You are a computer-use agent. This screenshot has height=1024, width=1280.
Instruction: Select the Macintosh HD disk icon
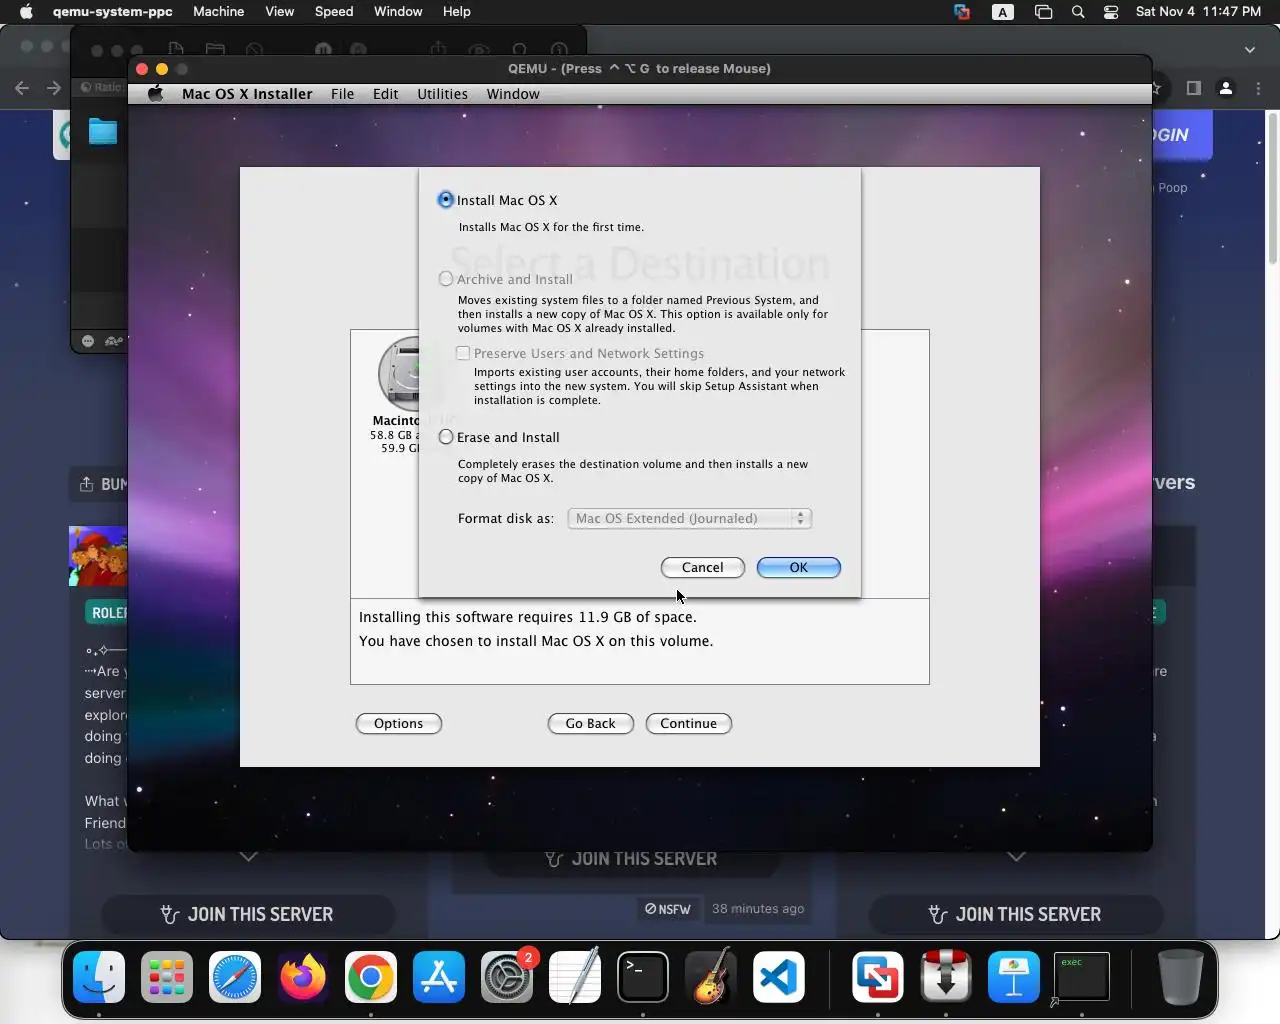pos(400,373)
